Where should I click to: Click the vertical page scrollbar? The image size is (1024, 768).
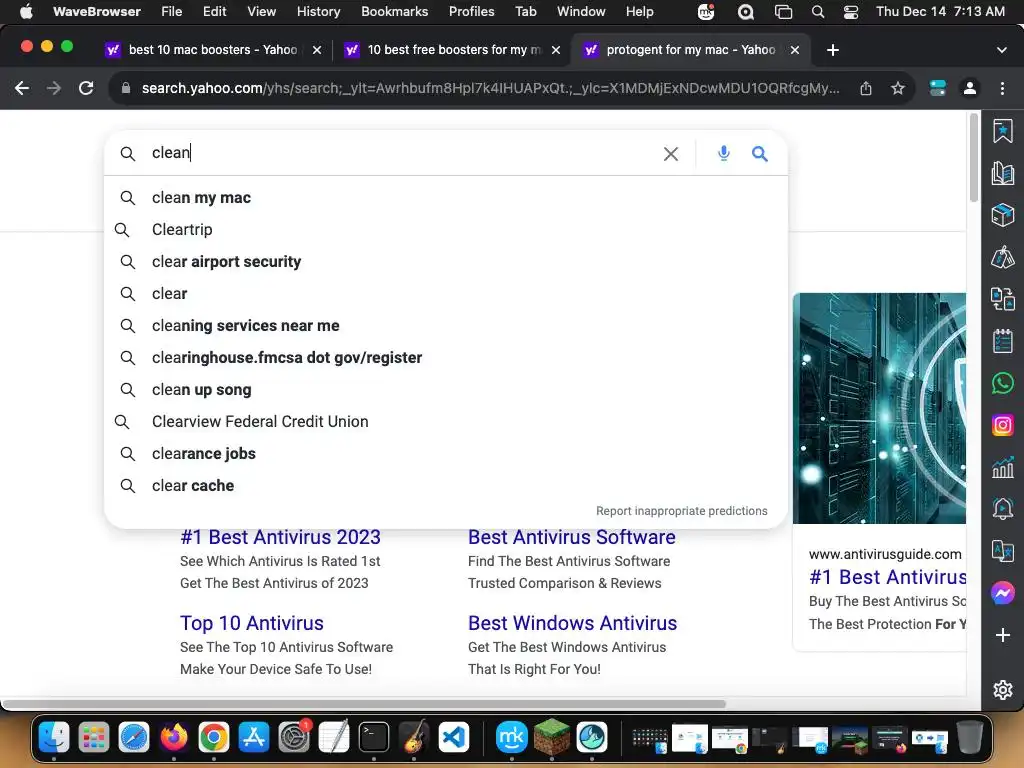974,157
